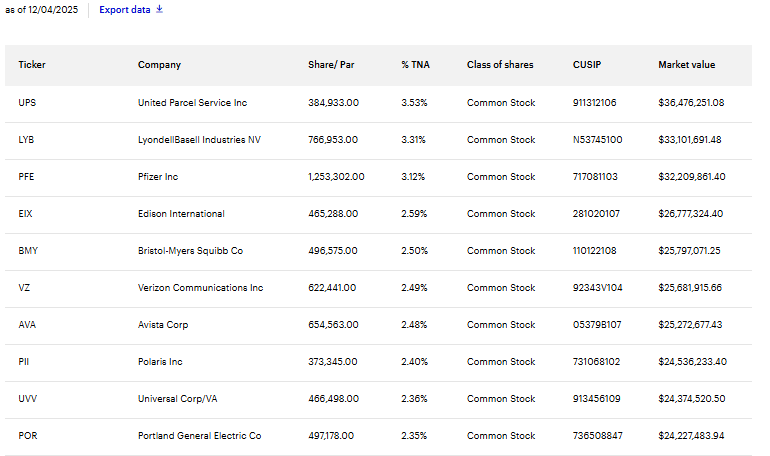Image resolution: width=770 pixels, height=456 pixels.
Task: Select the UPS ticker cell
Action: click(27, 103)
